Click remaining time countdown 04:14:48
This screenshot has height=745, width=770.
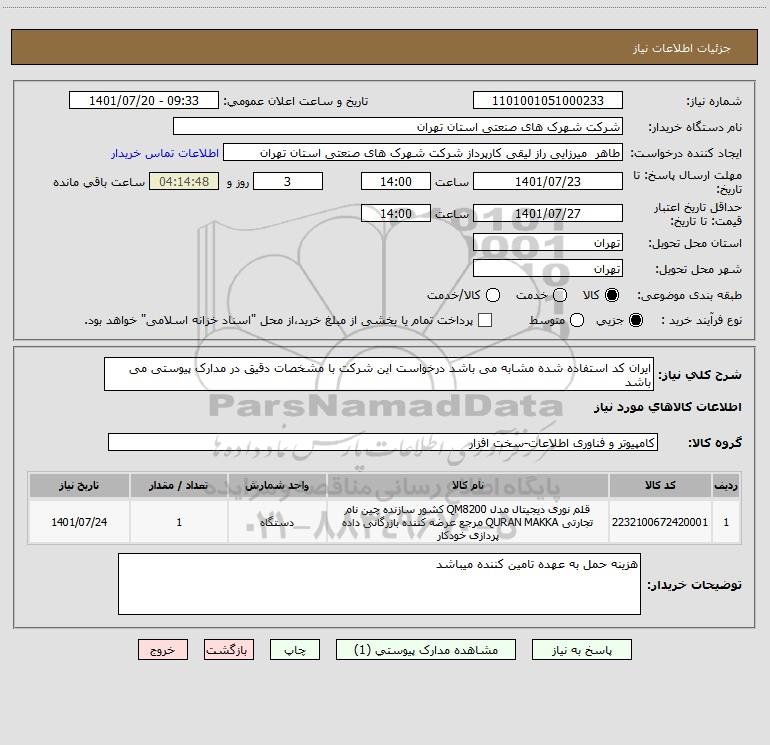click(184, 181)
